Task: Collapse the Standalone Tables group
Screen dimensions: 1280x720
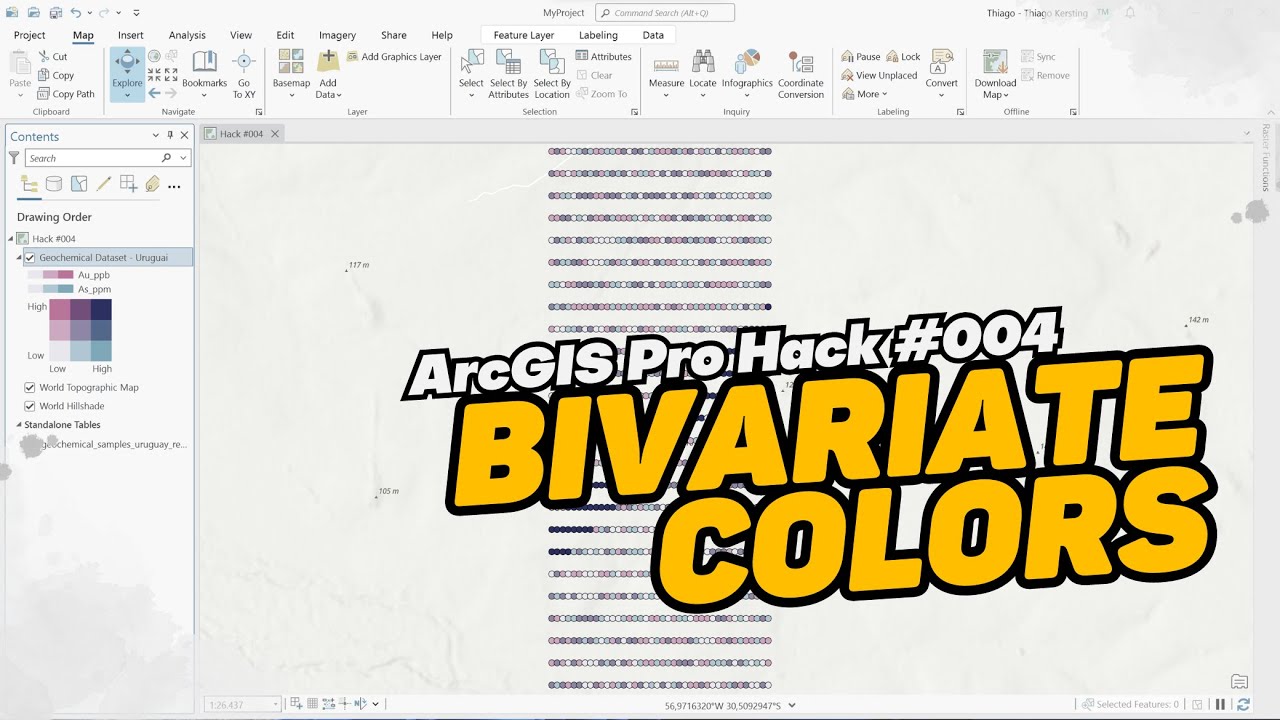Action: click(19, 425)
